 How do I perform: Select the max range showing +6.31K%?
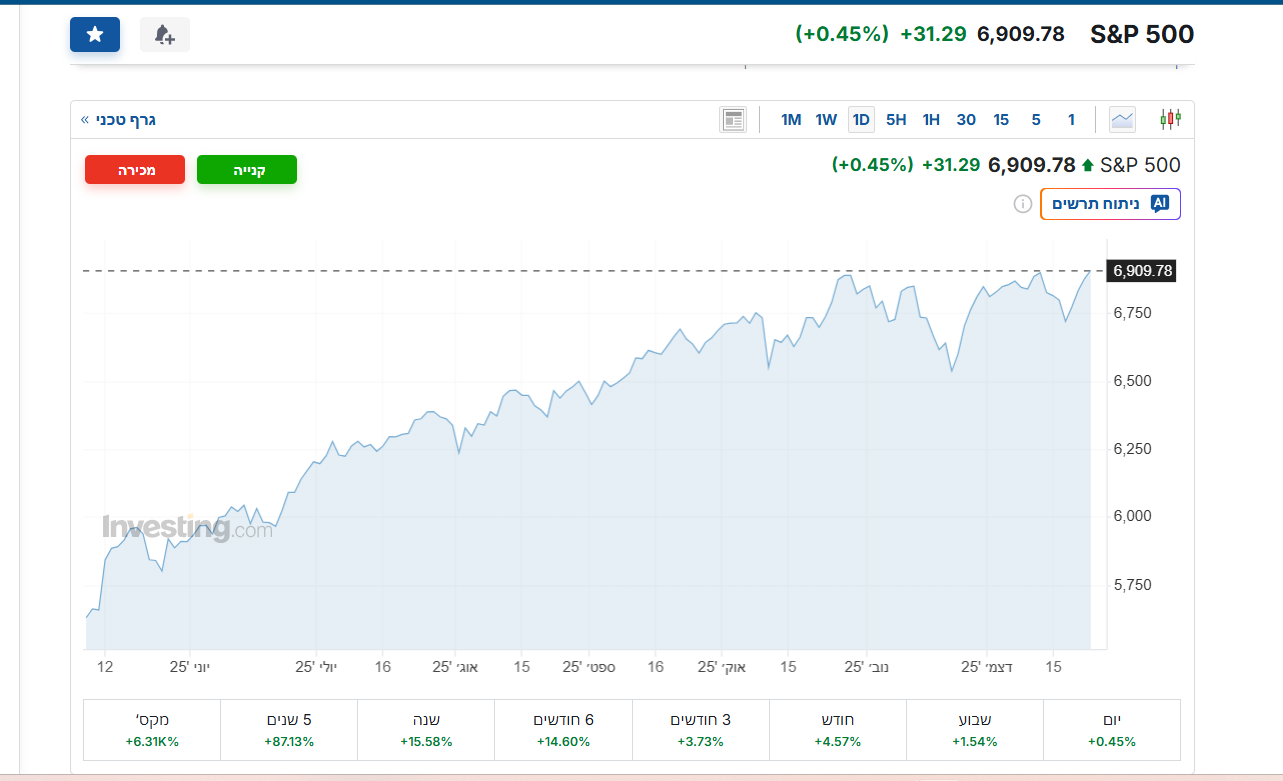click(x=152, y=730)
